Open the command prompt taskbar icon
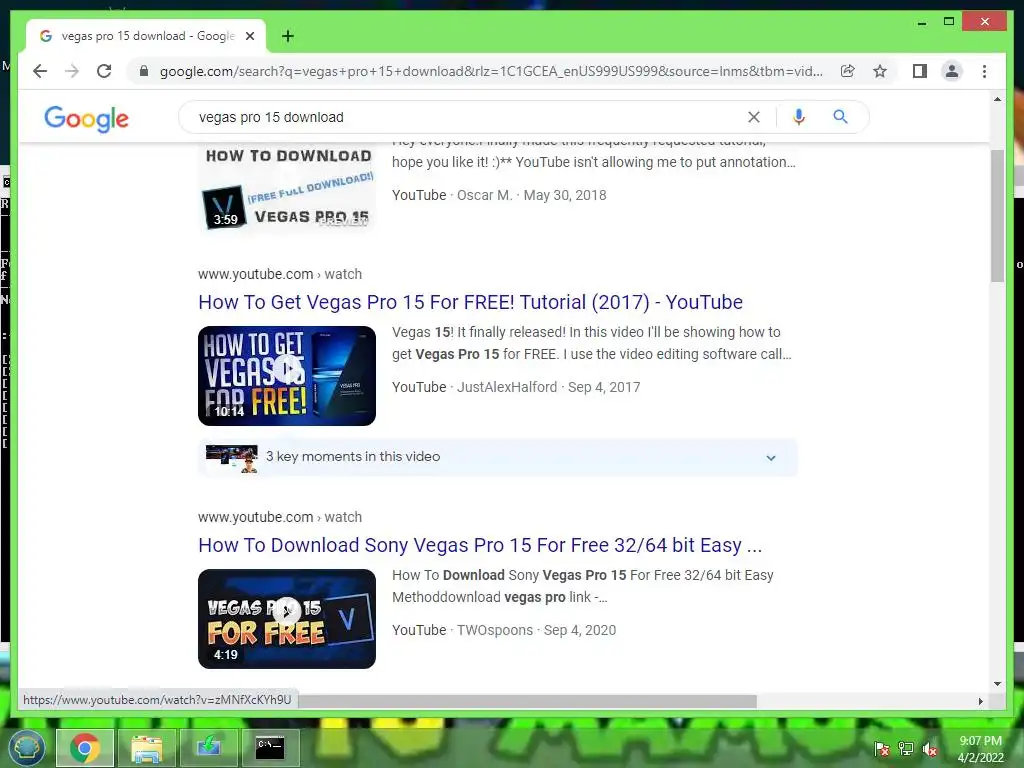This screenshot has width=1024, height=768. (270, 748)
